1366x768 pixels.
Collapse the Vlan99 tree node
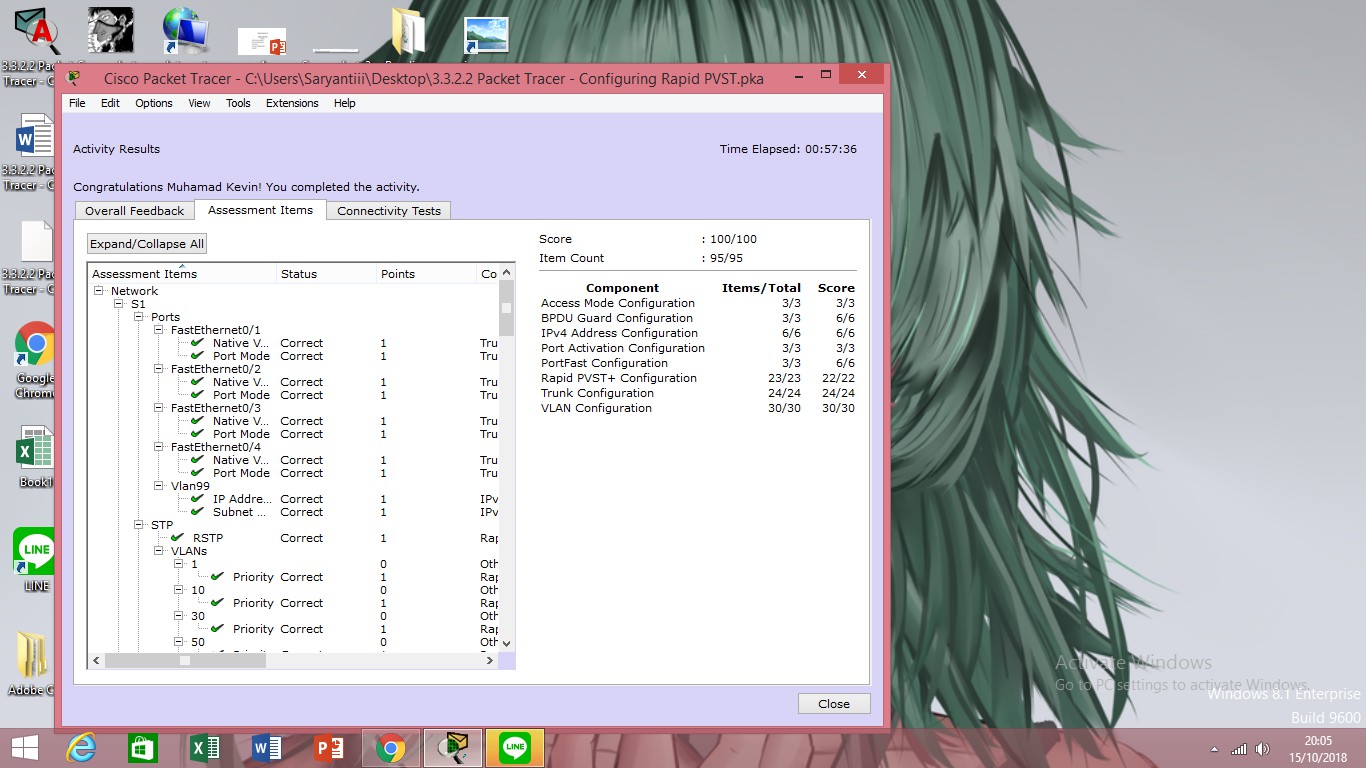tap(160, 486)
